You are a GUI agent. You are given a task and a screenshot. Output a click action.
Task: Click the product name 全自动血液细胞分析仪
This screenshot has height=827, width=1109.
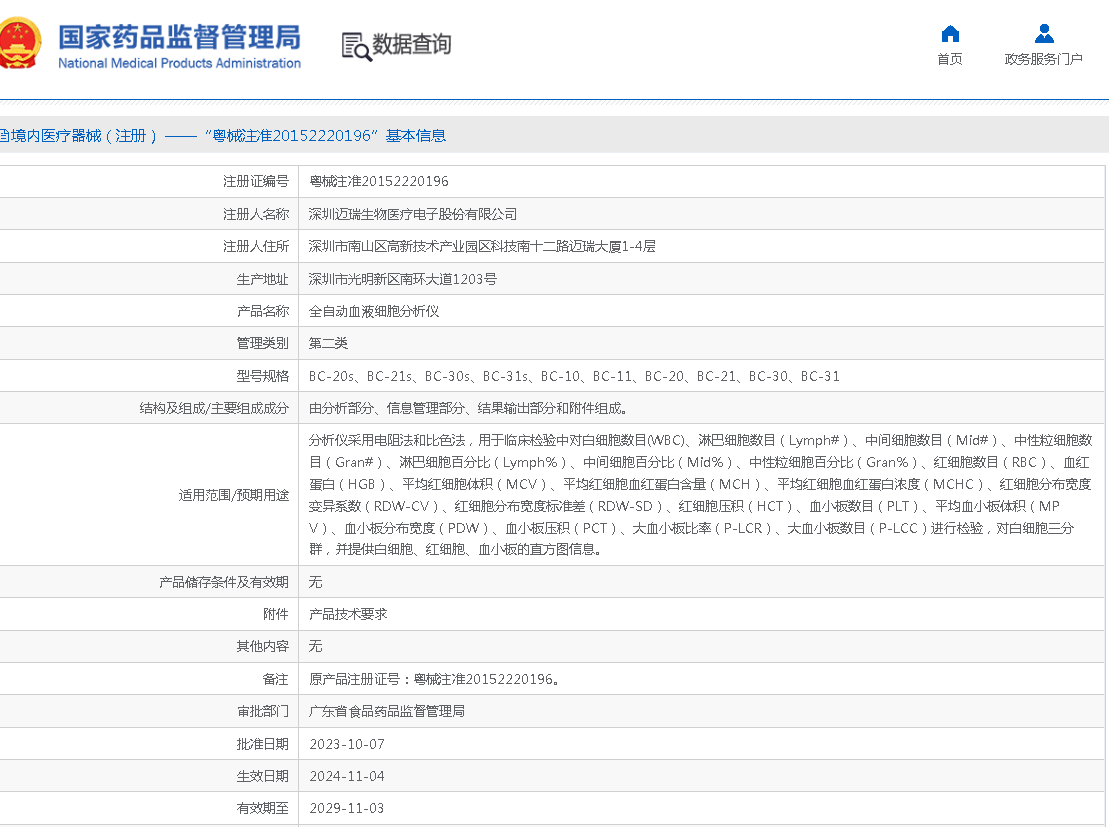click(373, 310)
